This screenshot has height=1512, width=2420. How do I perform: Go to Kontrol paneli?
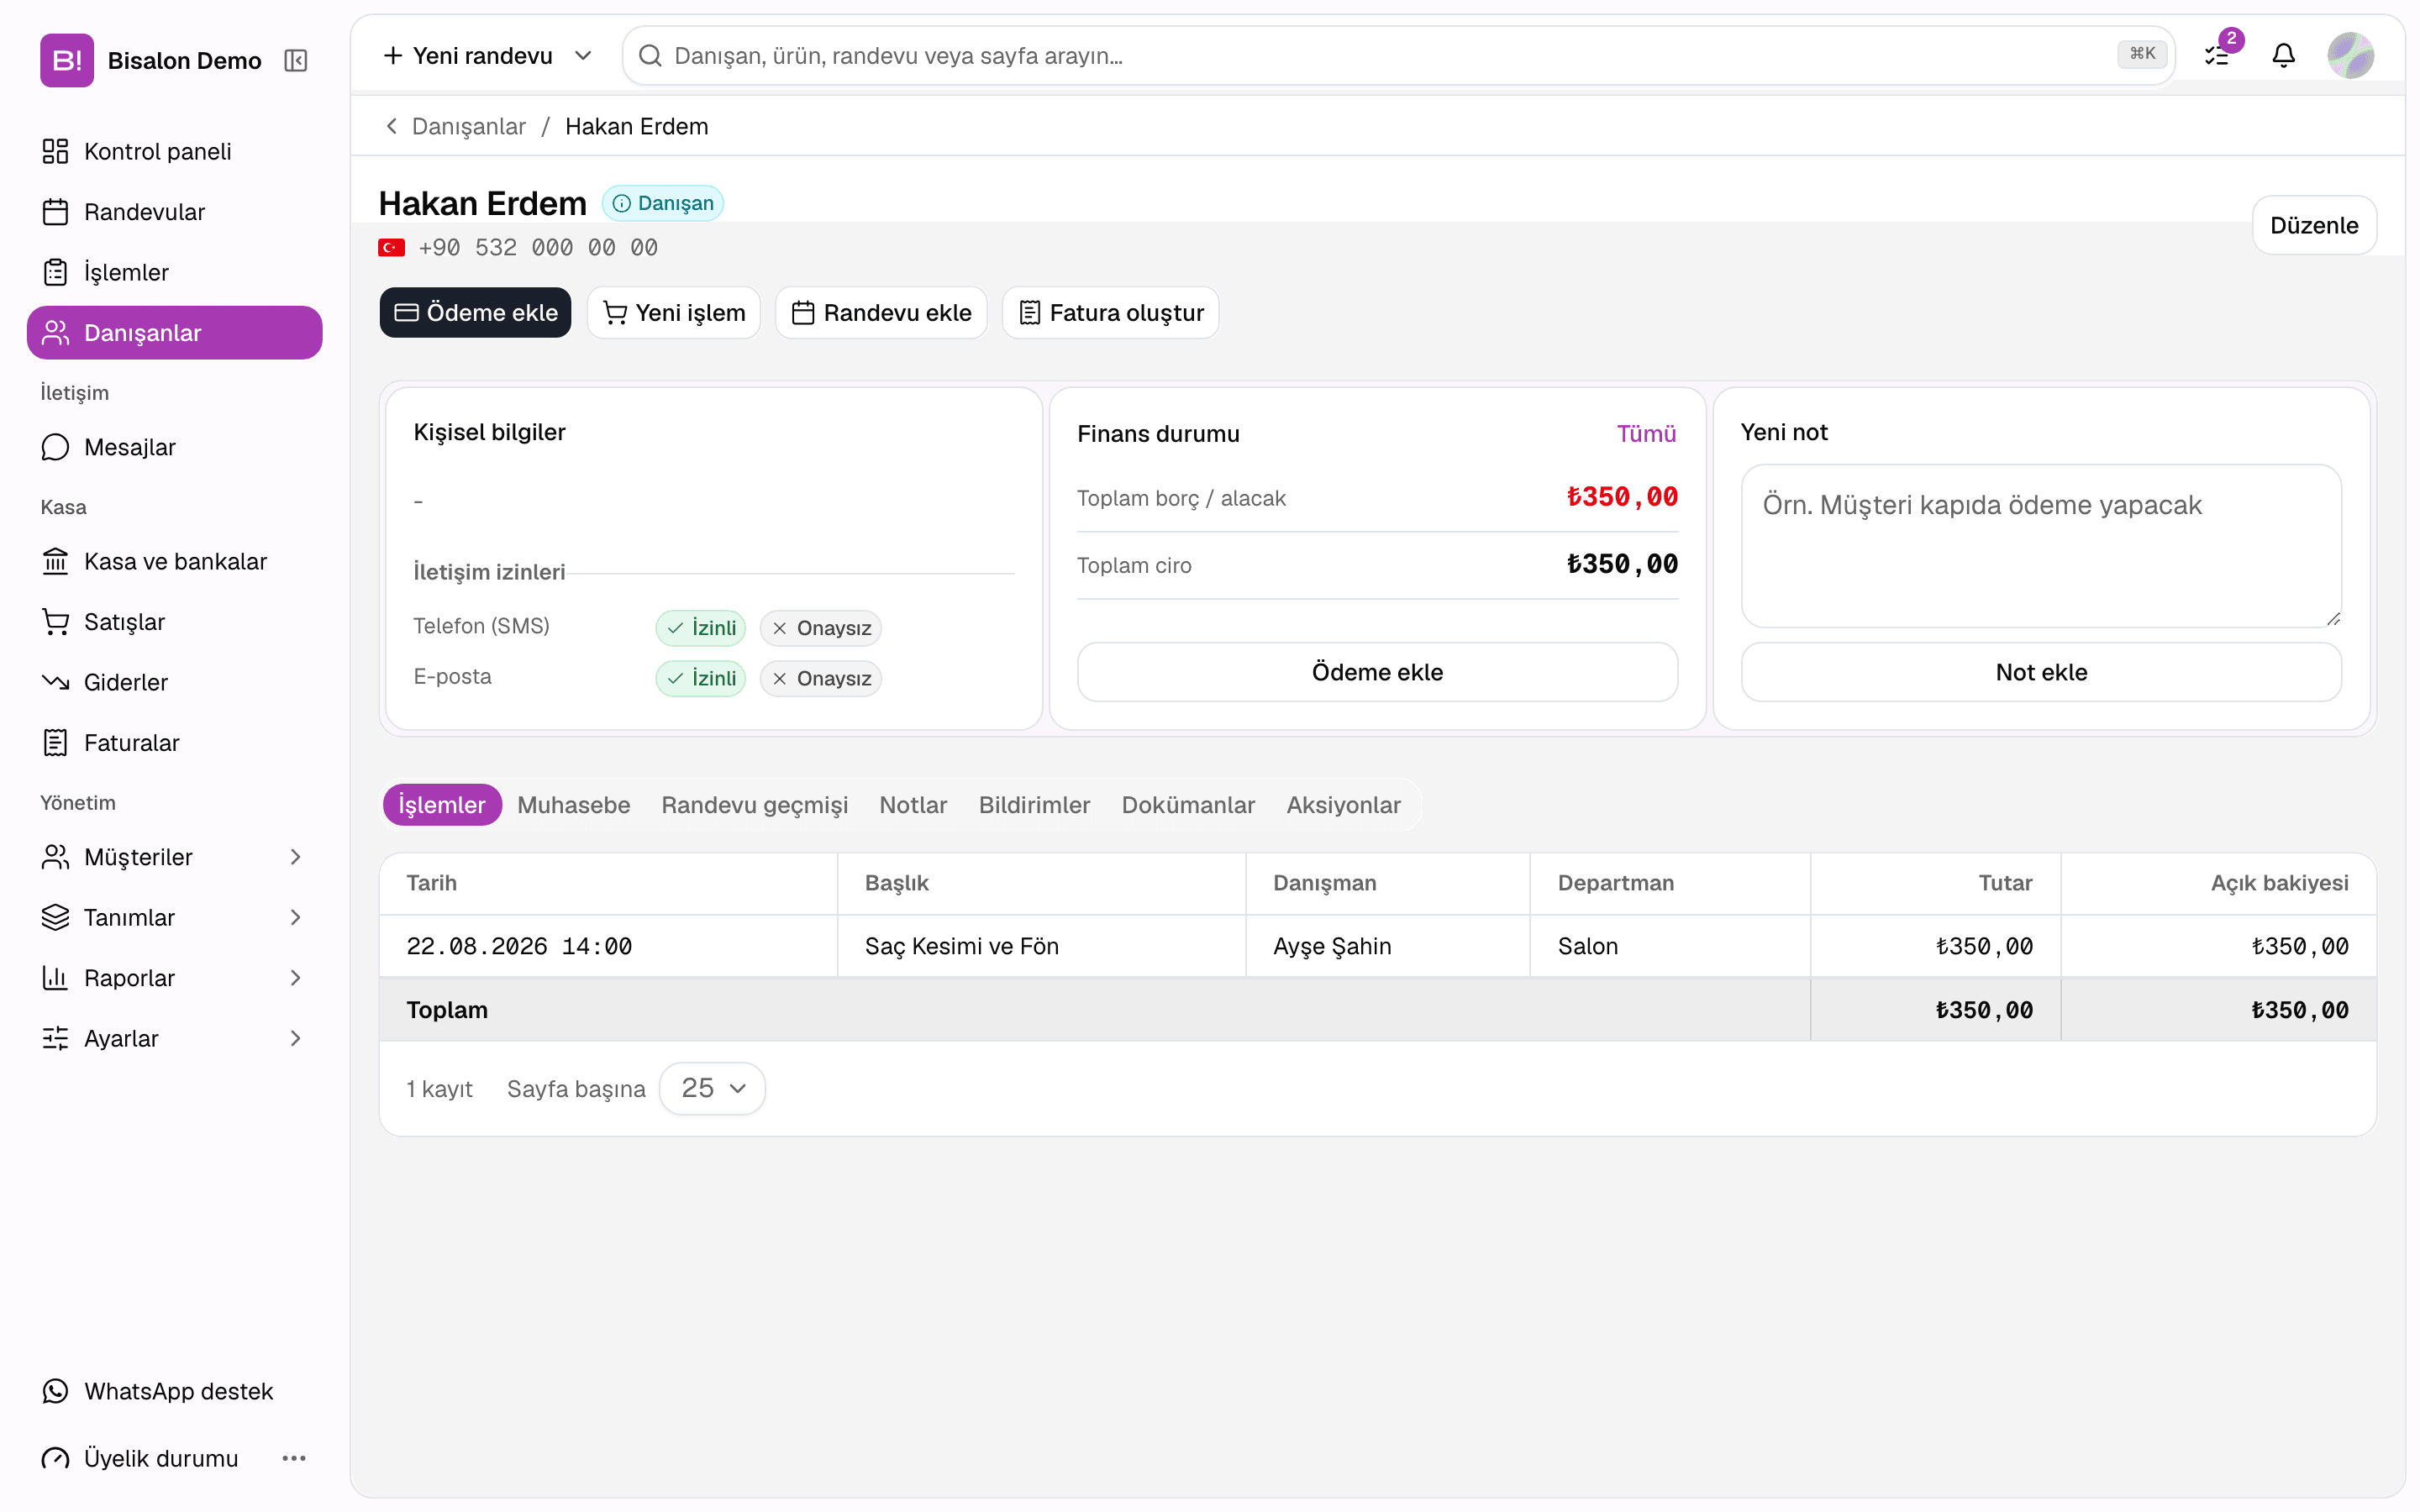[x=175, y=151]
